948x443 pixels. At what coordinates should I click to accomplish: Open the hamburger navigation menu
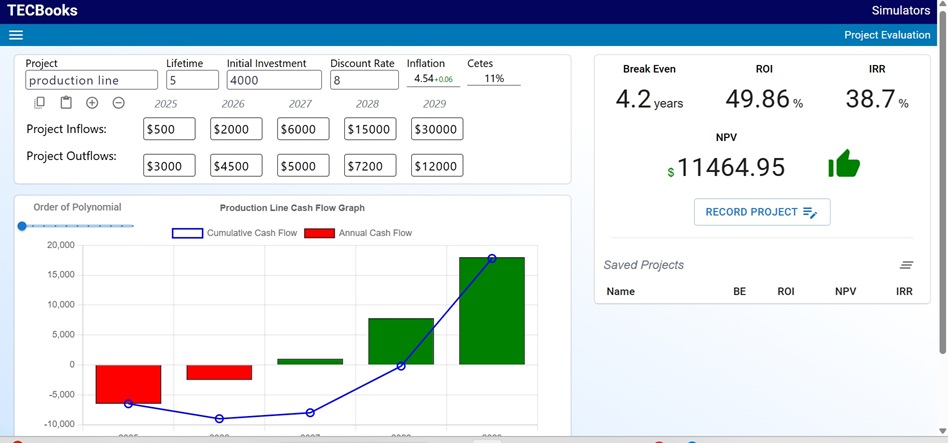15,35
